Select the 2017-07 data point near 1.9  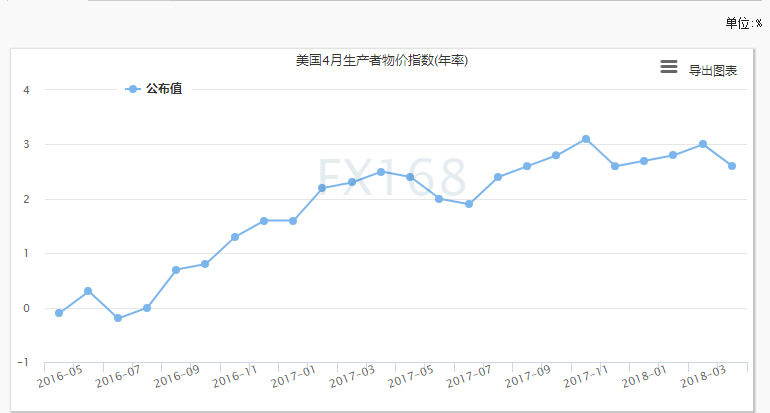tap(469, 204)
